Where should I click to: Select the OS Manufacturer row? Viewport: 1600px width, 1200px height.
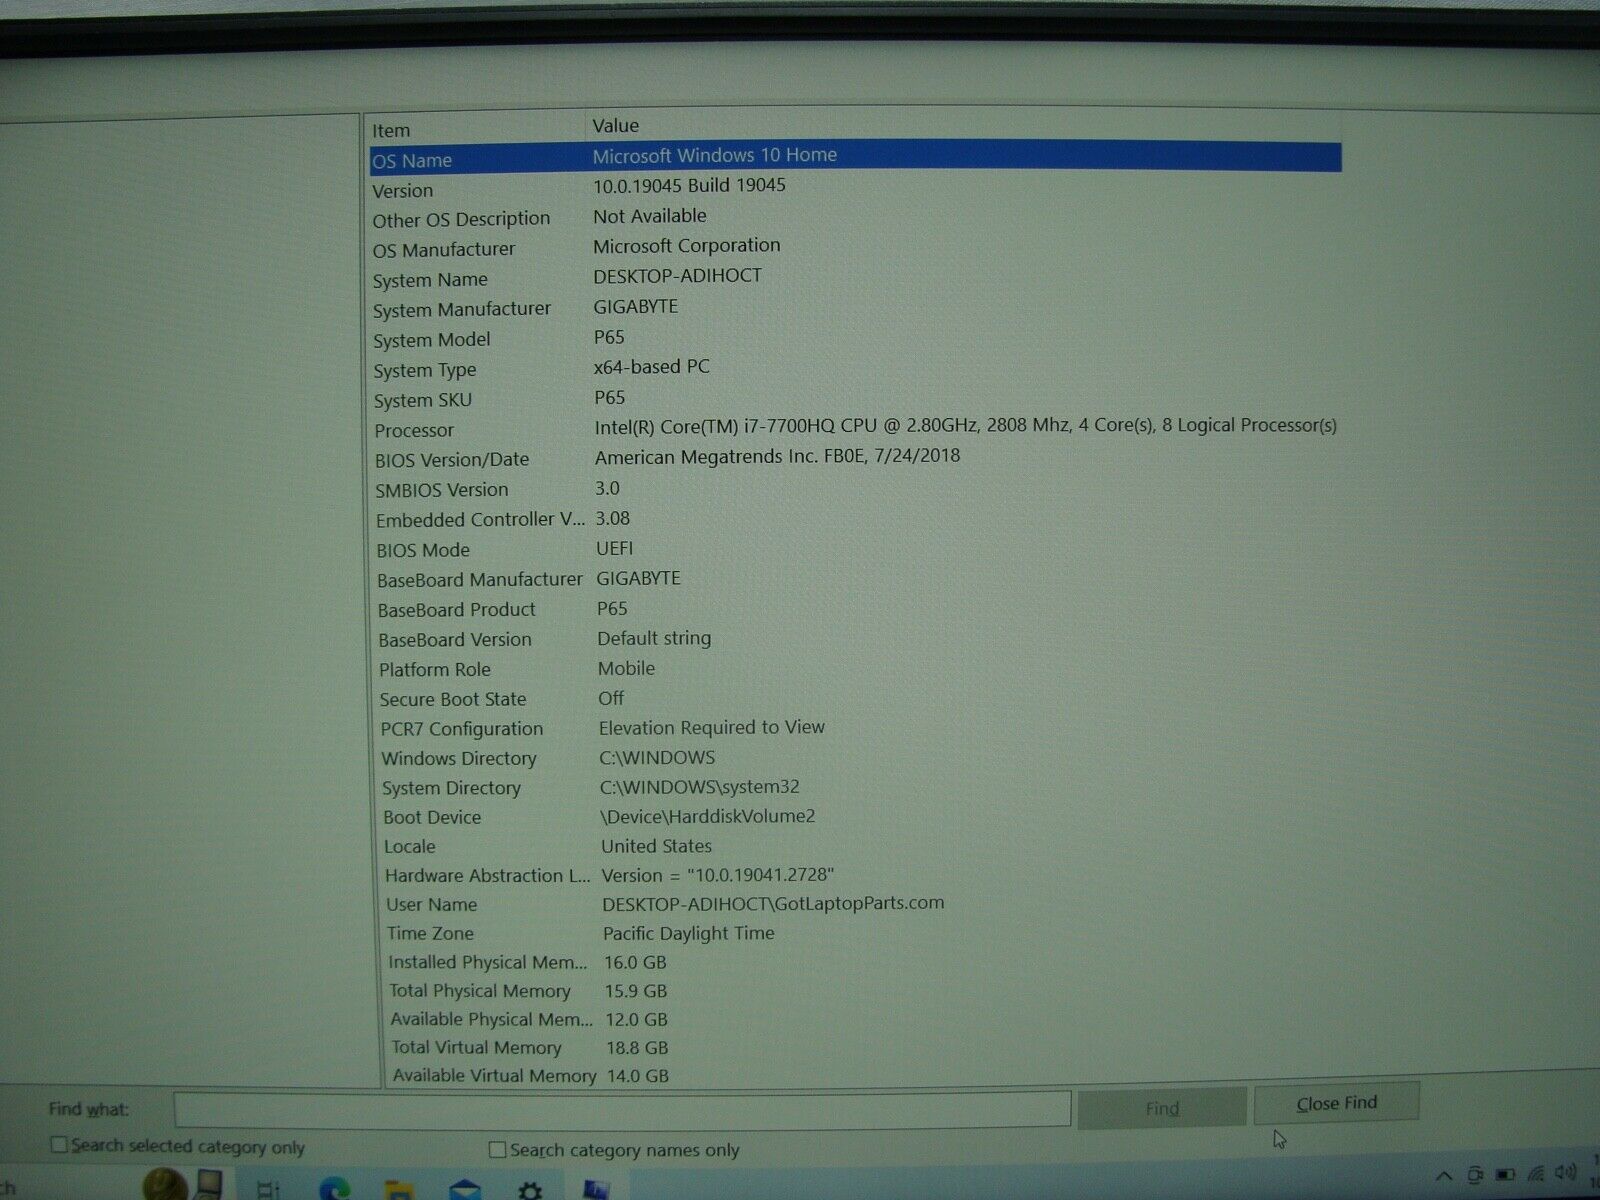click(855, 248)
